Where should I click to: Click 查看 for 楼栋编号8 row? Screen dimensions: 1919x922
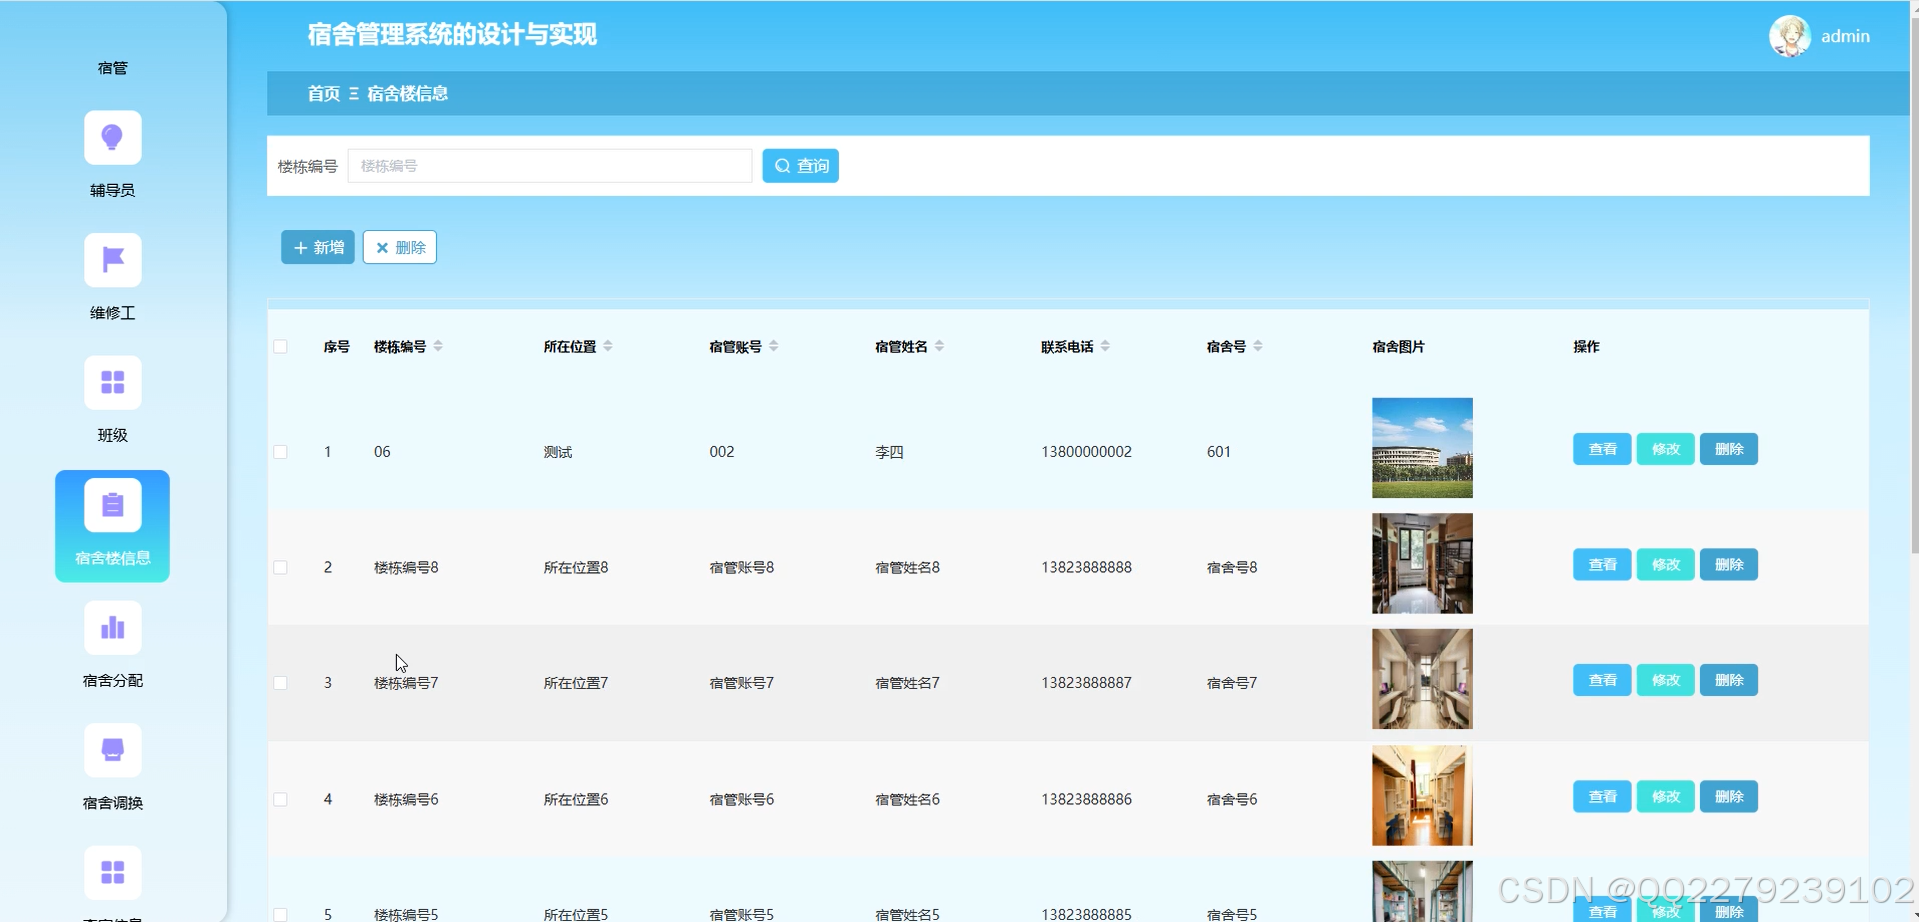1602,565
